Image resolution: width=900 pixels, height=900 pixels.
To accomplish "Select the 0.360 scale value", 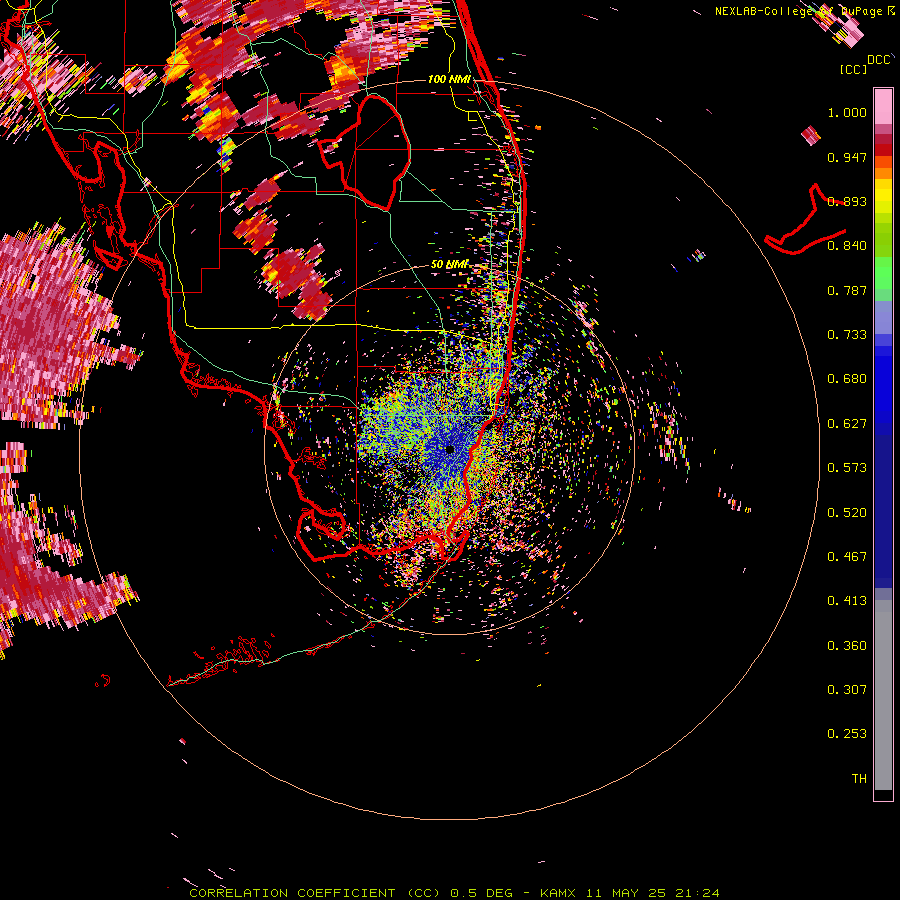I will tap(847, 646).
